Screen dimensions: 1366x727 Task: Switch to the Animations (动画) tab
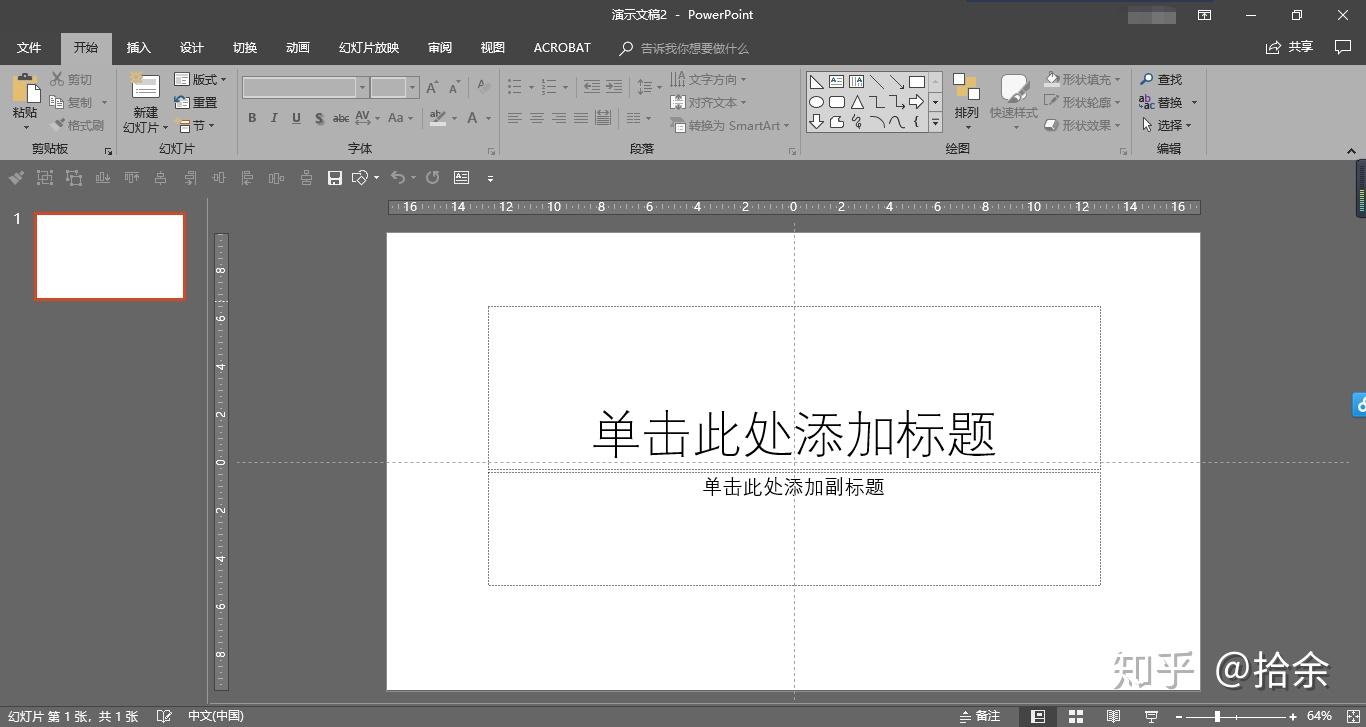297,48
